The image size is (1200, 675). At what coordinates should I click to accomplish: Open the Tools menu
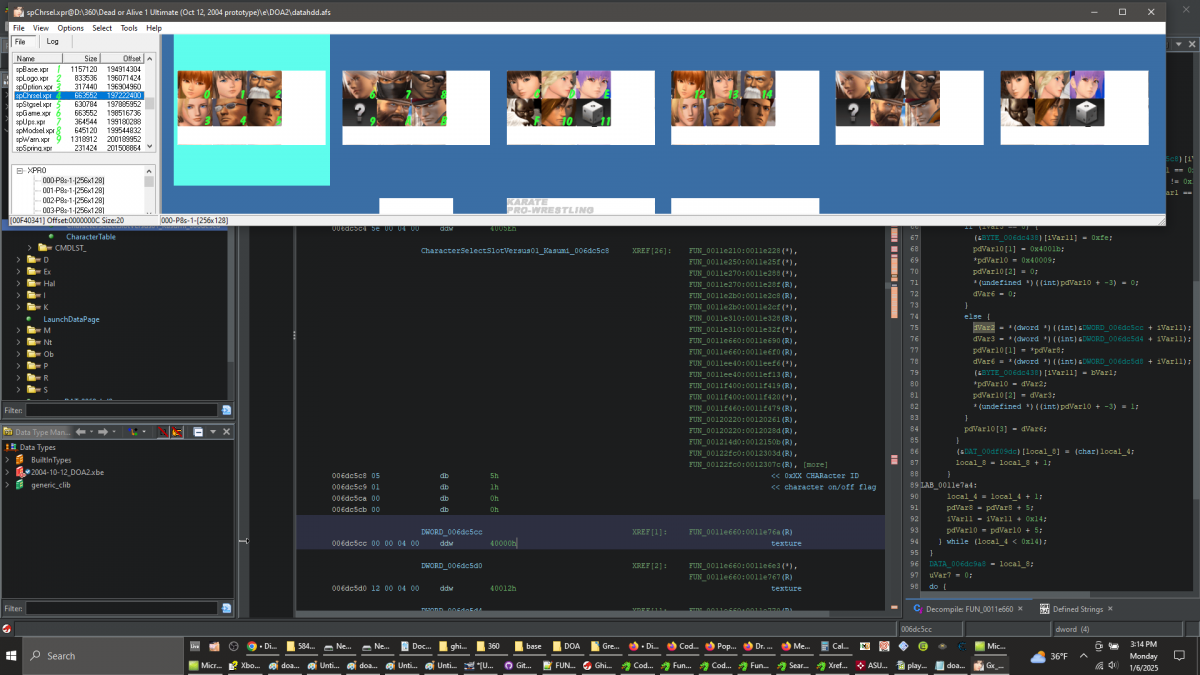pyautogui.click(x=130, y=28)
